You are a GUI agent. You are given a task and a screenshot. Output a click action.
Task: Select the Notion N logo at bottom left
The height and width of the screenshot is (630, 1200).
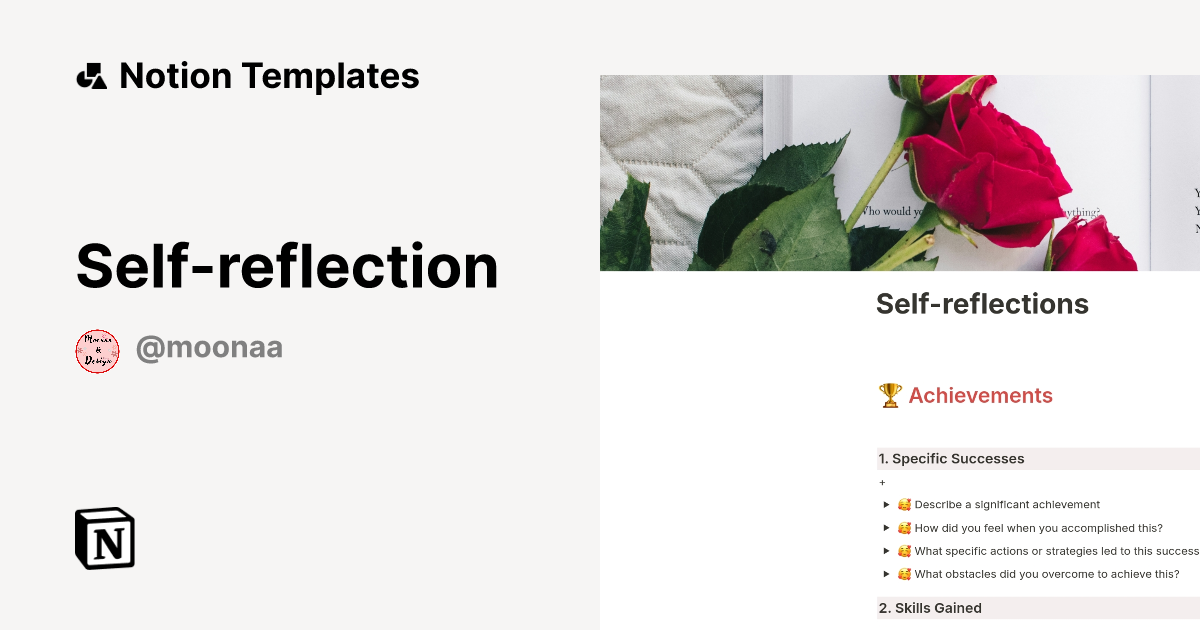(x=105, y=538)
